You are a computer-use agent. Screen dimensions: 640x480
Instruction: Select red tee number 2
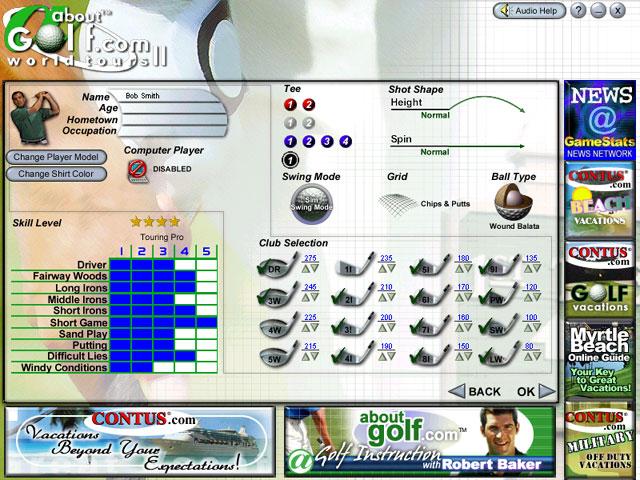point(308,104)
